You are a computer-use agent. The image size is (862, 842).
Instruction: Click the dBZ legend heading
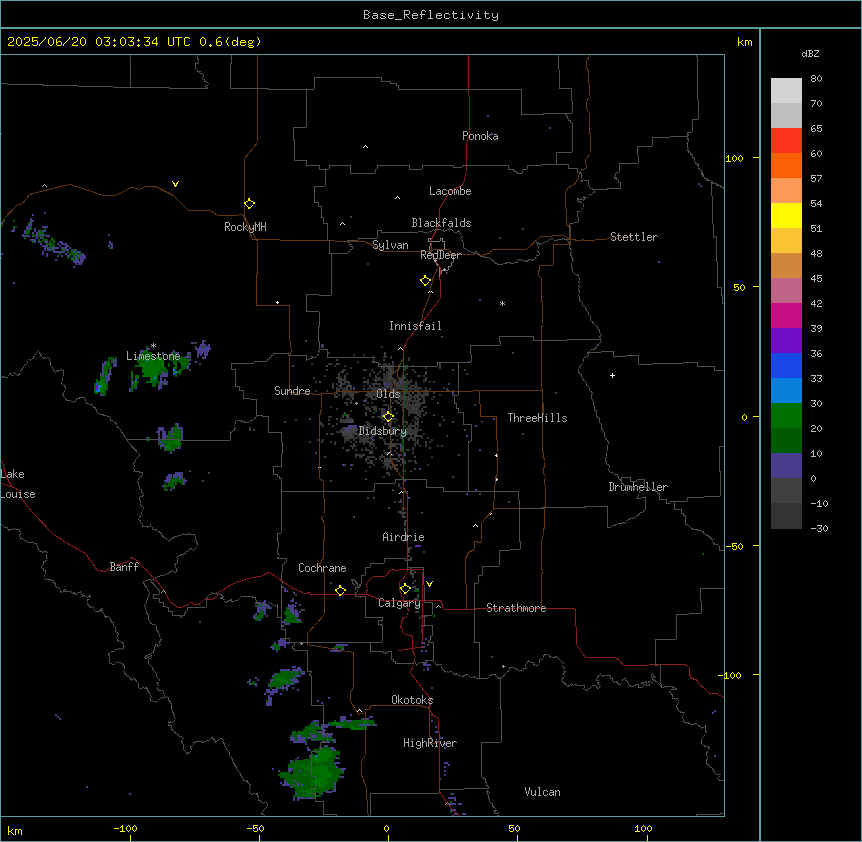point(810,54)
